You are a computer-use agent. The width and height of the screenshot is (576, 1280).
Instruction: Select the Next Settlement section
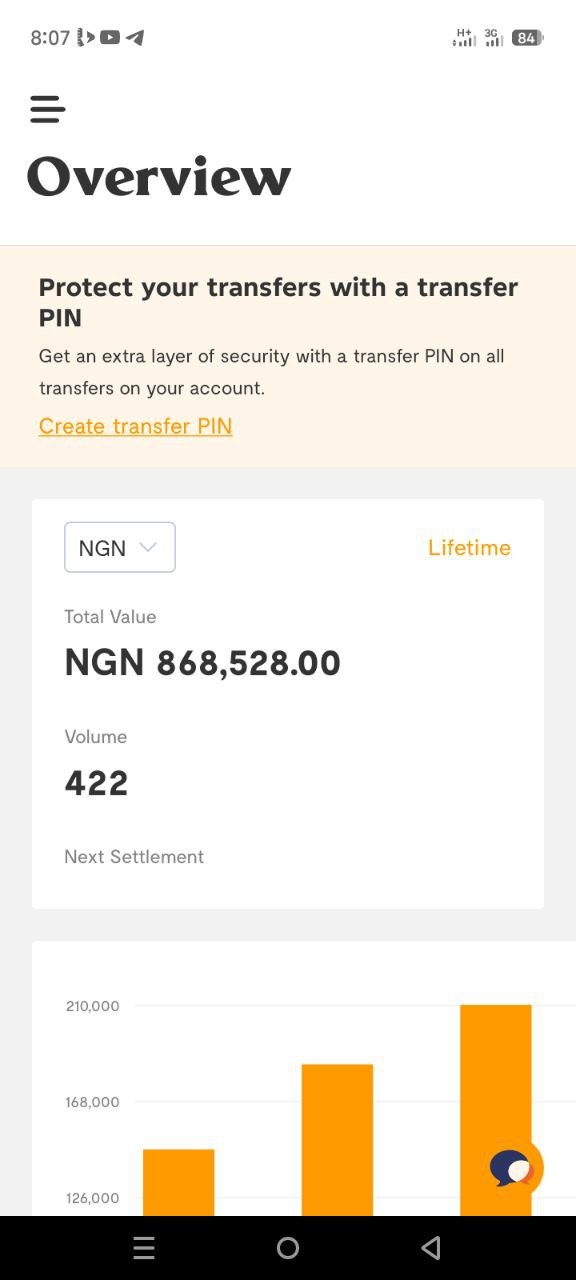(133, 856)
